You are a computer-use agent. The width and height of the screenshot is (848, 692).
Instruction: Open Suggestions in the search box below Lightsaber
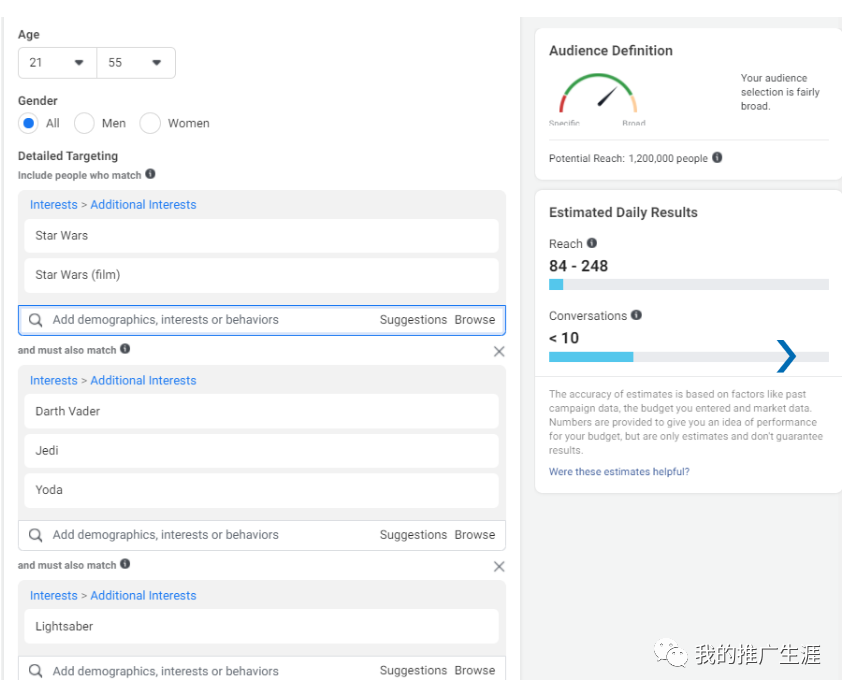pos(413,671)
